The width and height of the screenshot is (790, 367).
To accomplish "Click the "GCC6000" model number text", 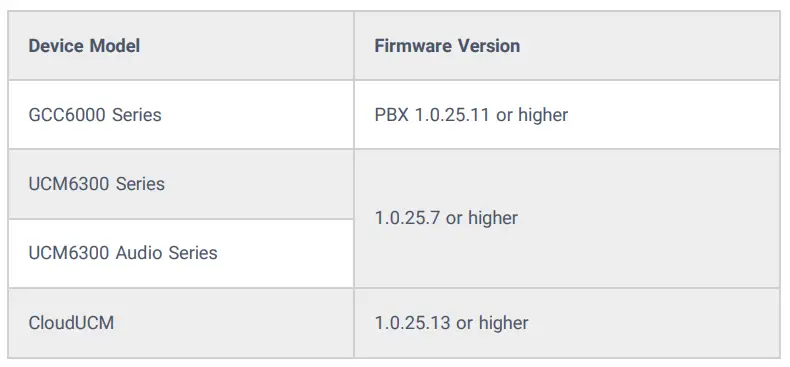I will click(67, 115).
